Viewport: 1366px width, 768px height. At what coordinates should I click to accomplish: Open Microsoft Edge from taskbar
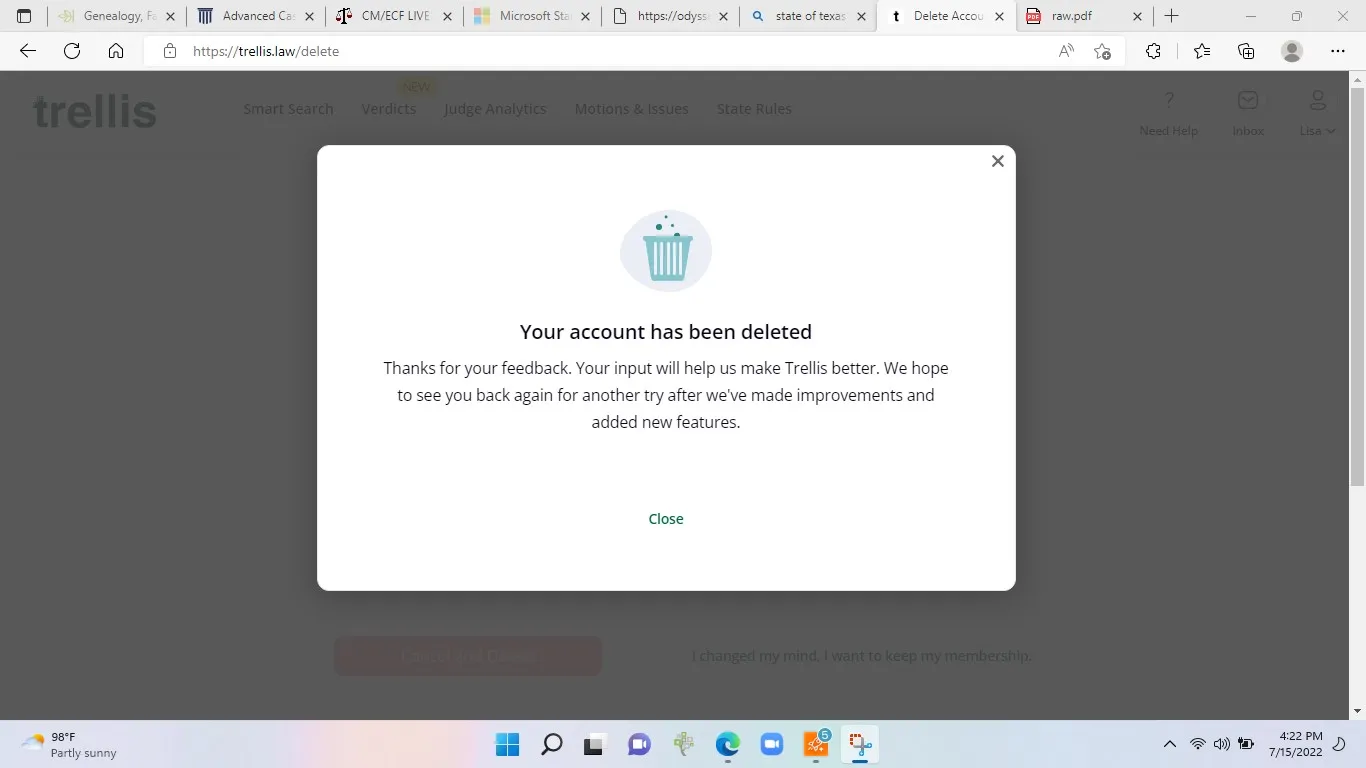[727, 744]
